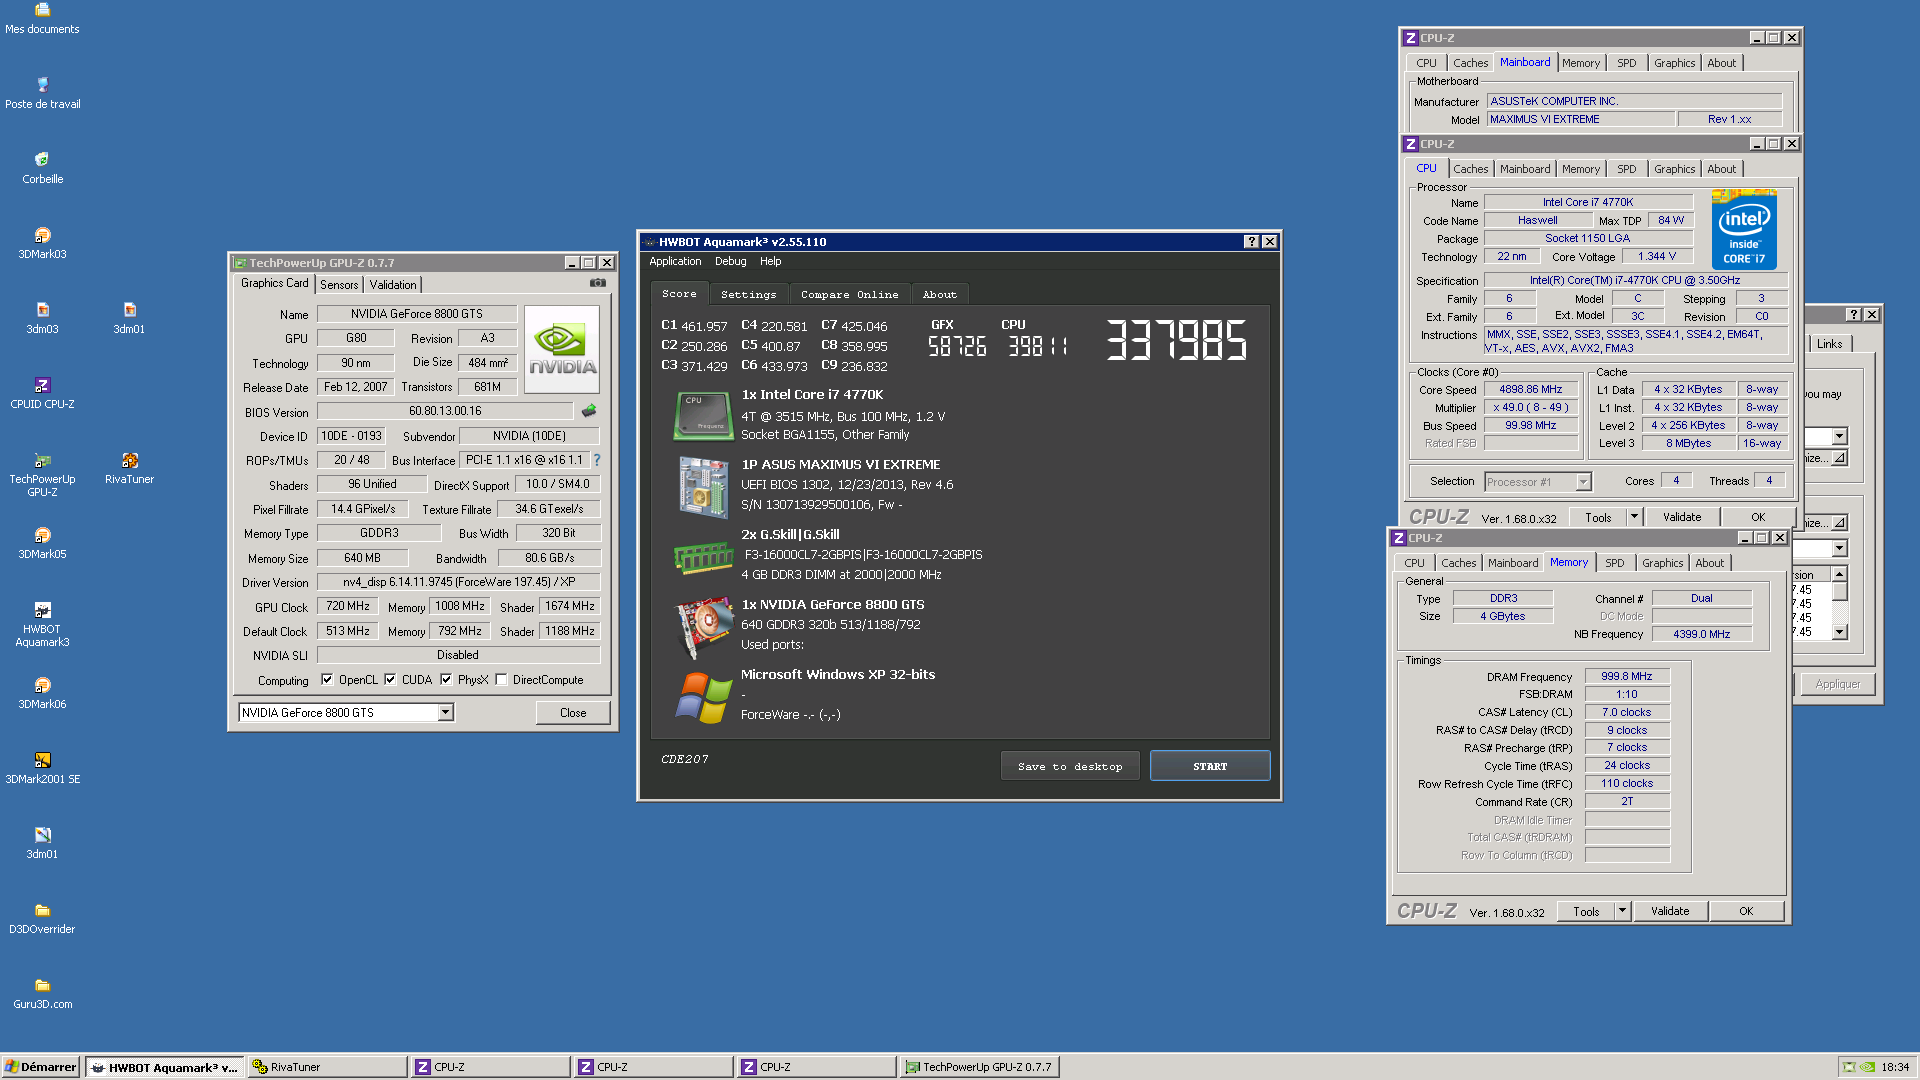The image size is (1920, 1080).
Task: Click OK in CPU-Z Memory window
Action: pos(1746,911)
